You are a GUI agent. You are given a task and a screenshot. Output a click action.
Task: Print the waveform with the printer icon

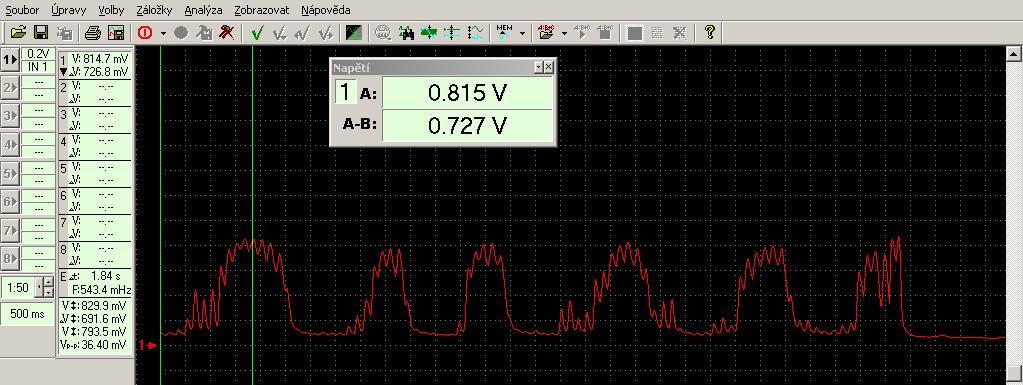click(x=93, y=32)
